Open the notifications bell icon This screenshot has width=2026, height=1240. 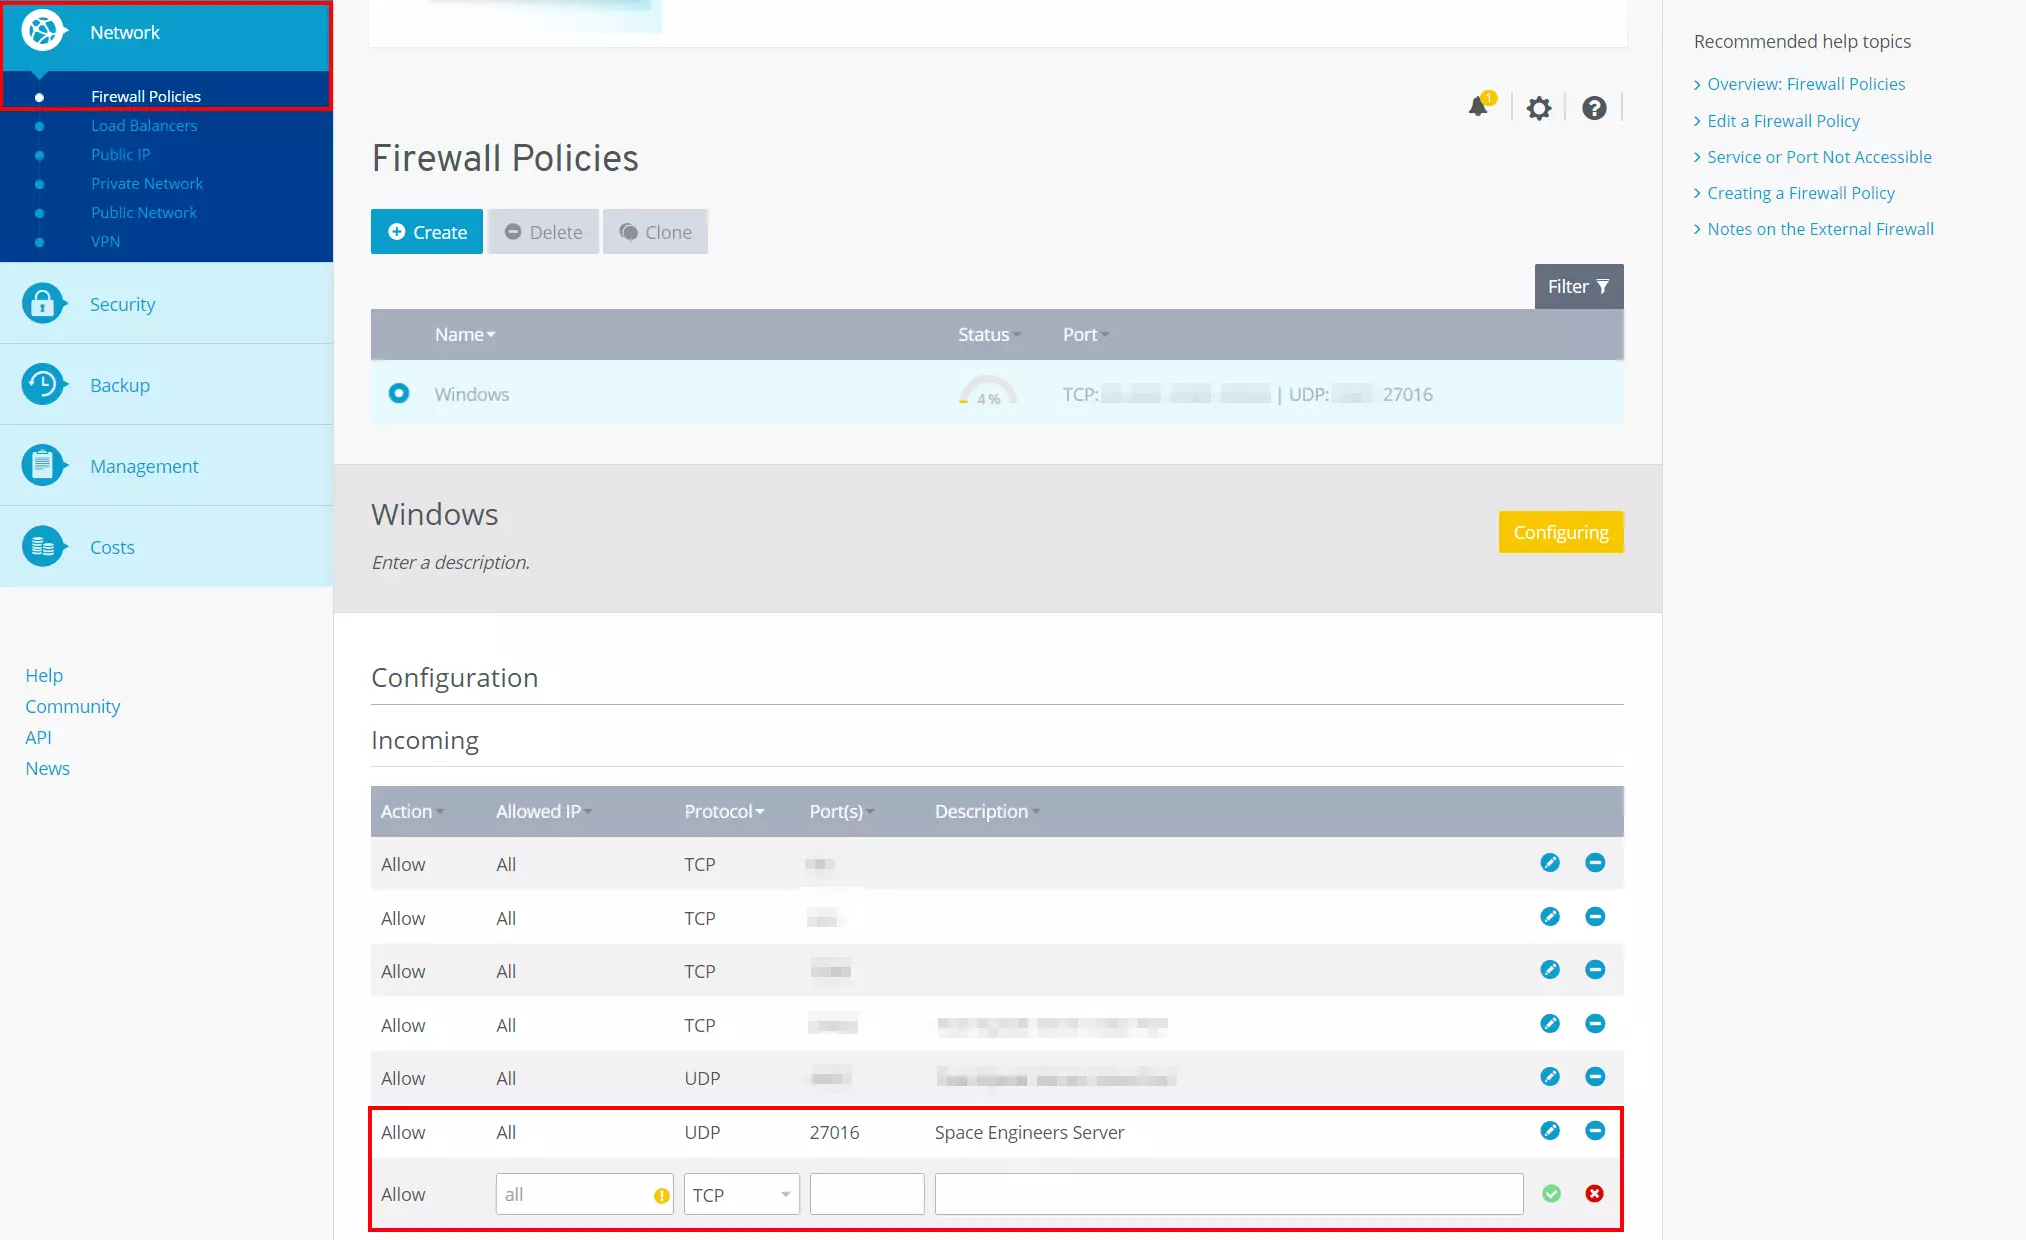point(1479,106)
